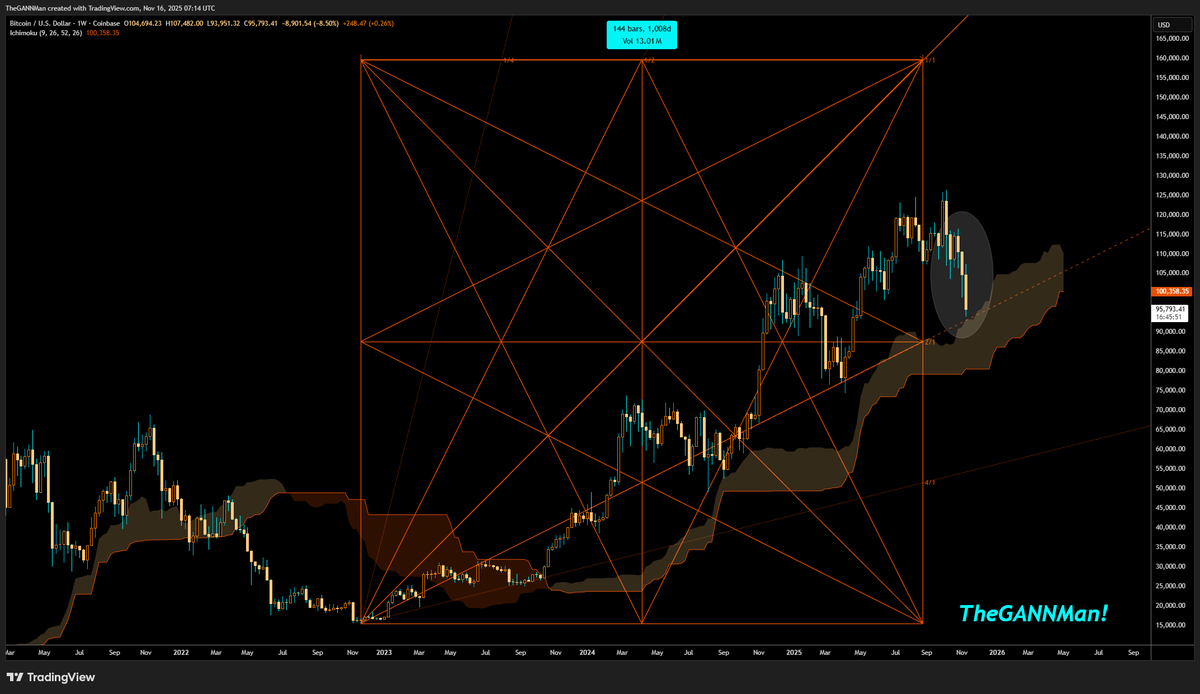The width and height of the screenshot is (1200, 694).
Task: Click the 30,000.00 price scale label
Action: click(1172, 566)
